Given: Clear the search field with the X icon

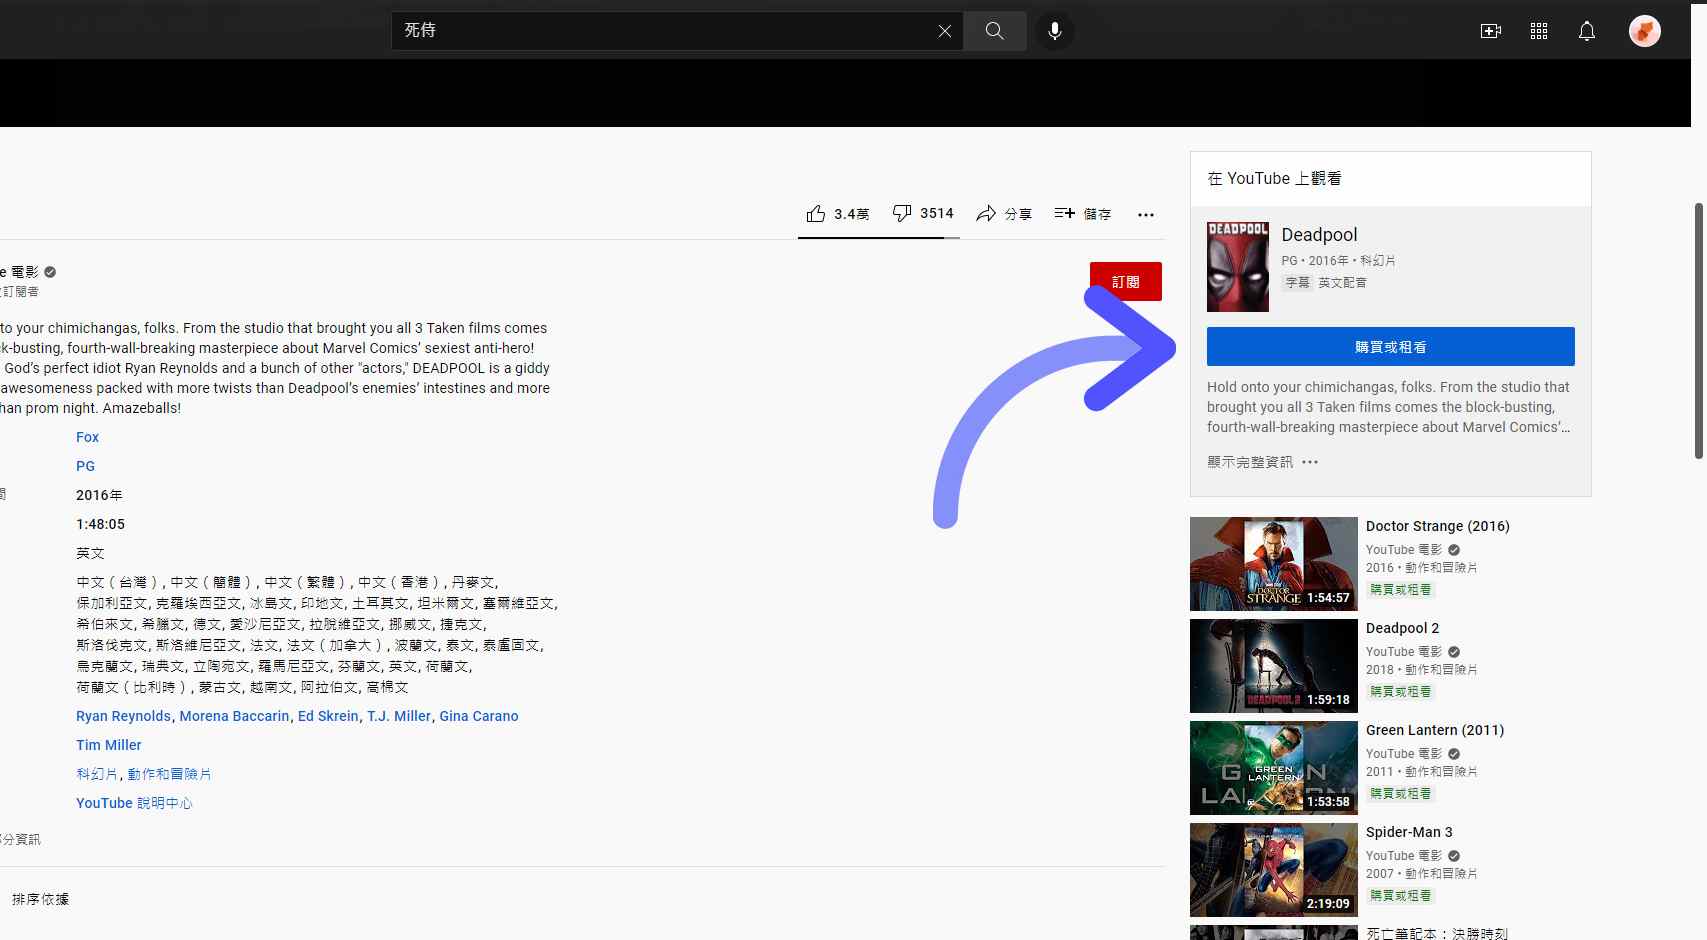Looking at the screenshot, I should tap(944, 30).
